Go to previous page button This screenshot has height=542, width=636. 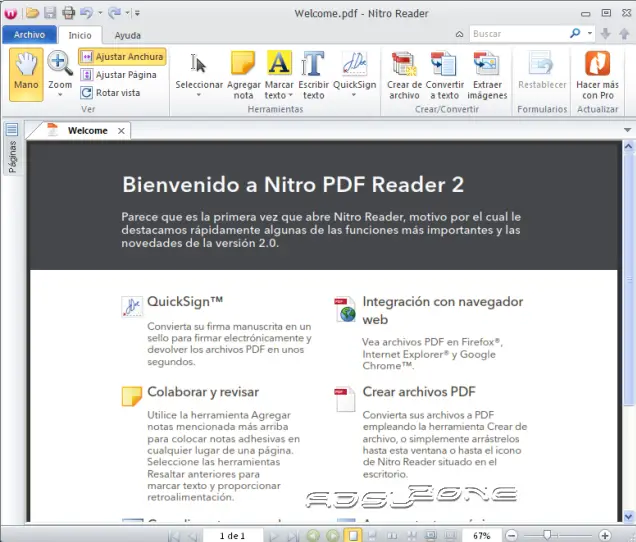pyautogui.click(x=193, y=536)
